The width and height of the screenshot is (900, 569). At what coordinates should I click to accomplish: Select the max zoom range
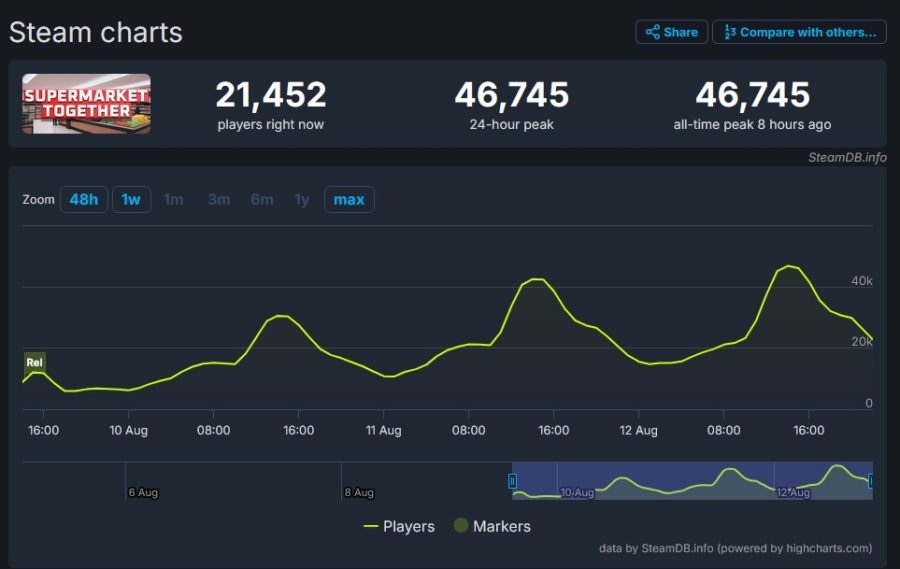[x=349, y=200]
